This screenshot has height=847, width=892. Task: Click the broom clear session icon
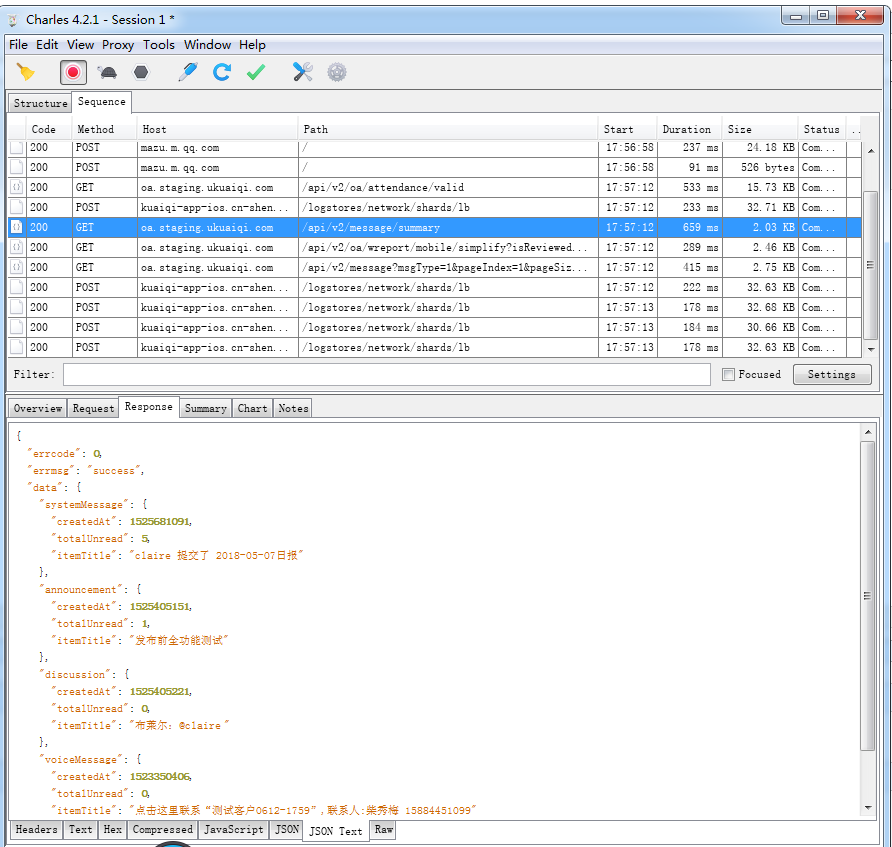[x=26, y=72]
